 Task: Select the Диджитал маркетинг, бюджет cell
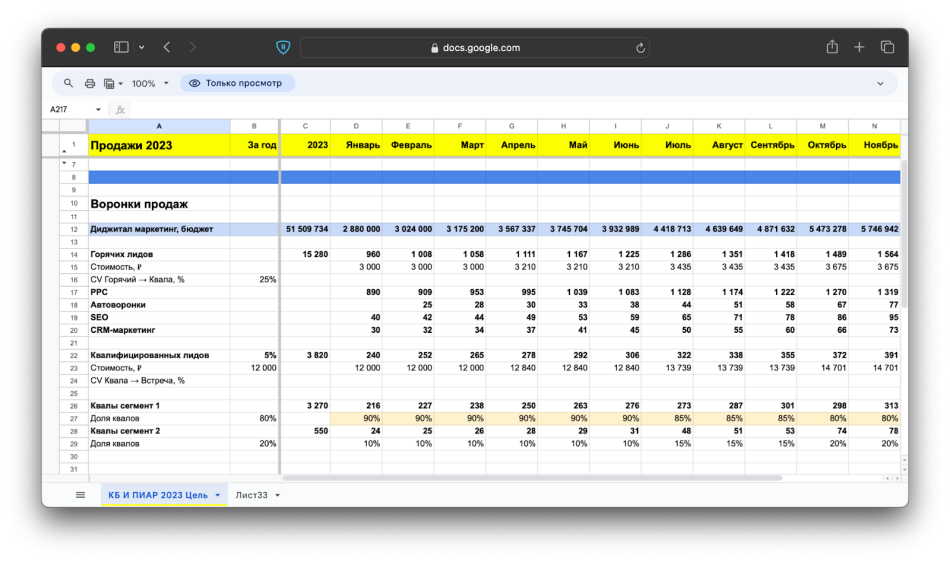159,229
